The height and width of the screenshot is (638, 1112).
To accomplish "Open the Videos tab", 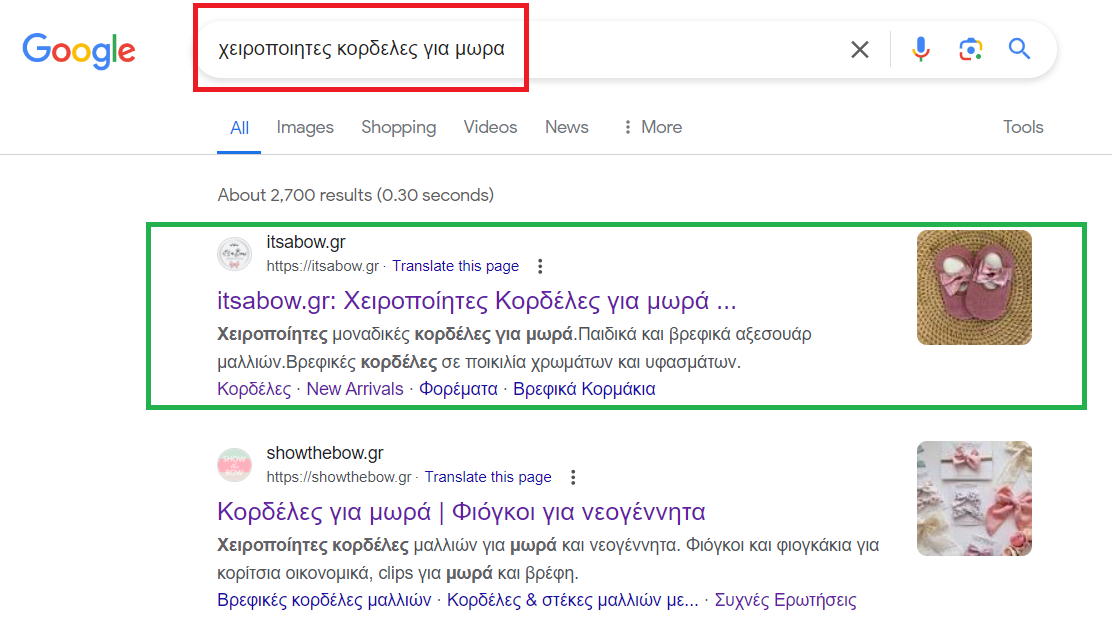I will 490,127.
